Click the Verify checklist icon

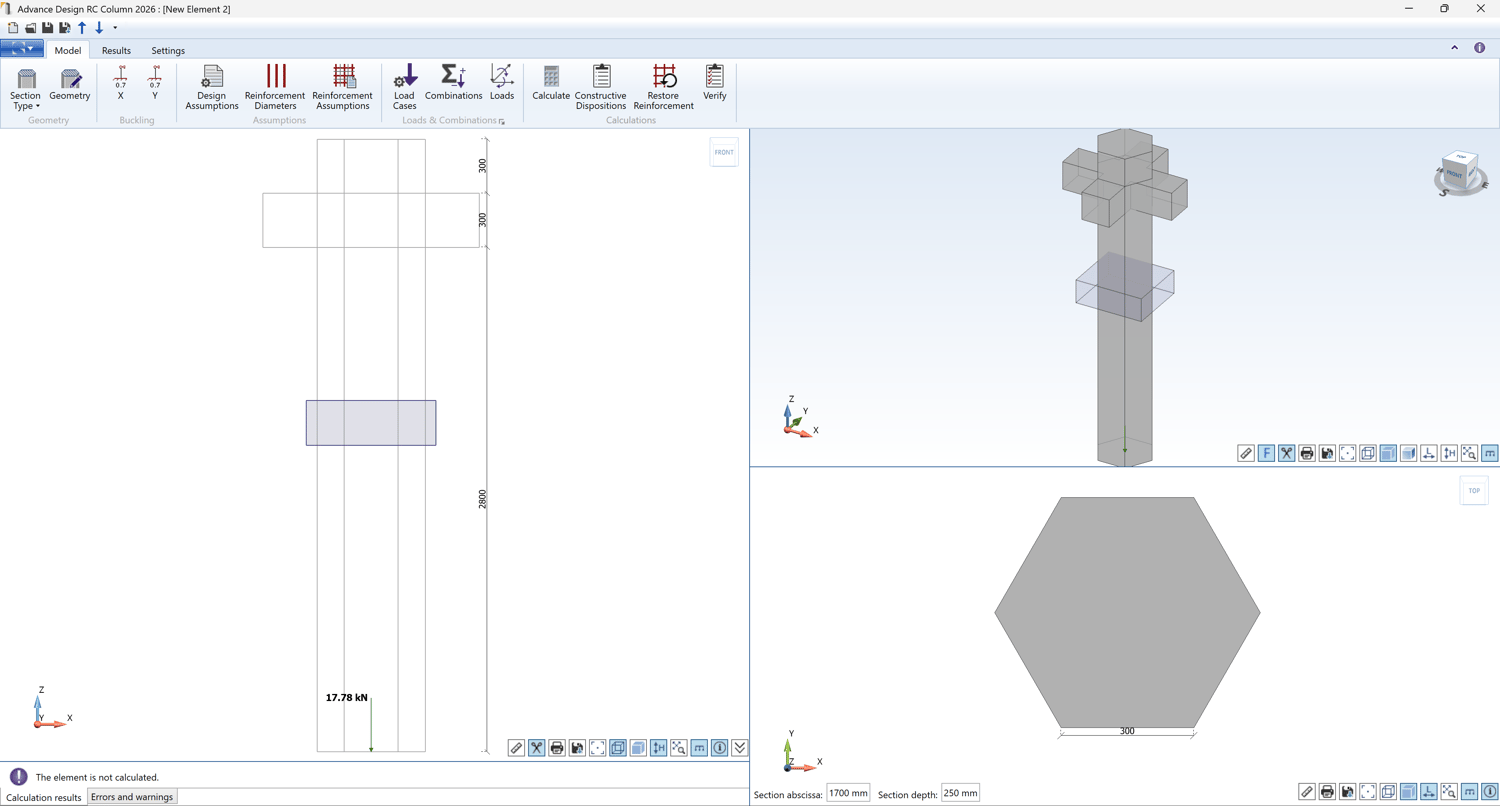pyautogui.click(x=714, y=84)
